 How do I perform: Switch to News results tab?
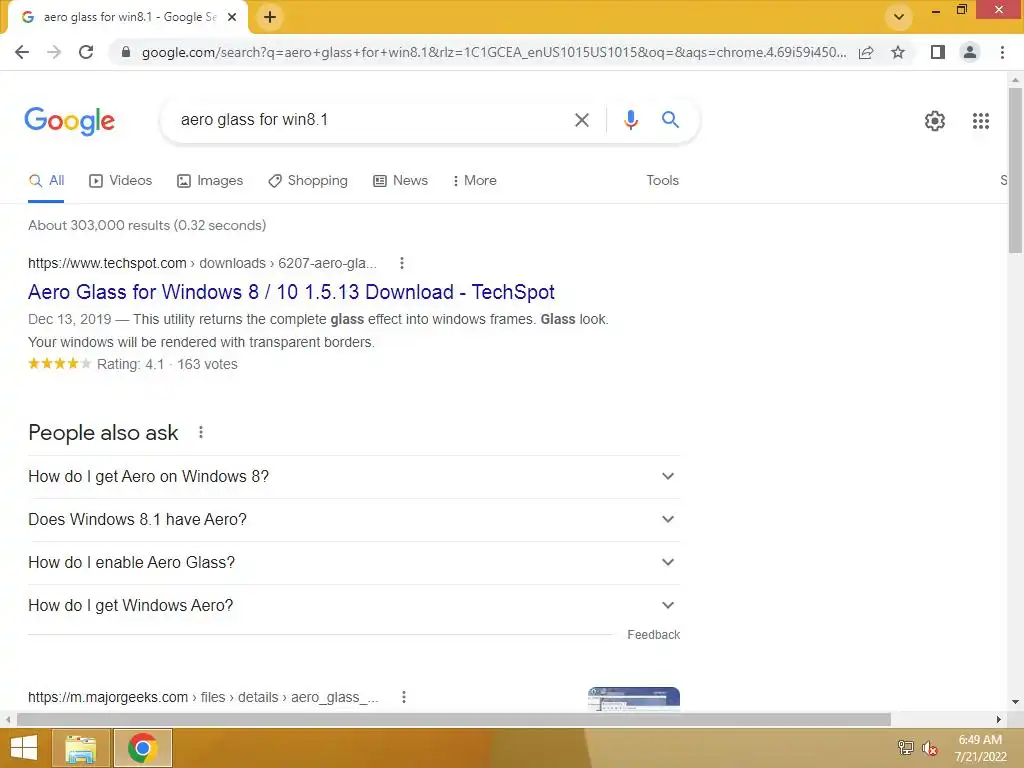(x=400, y=181)
